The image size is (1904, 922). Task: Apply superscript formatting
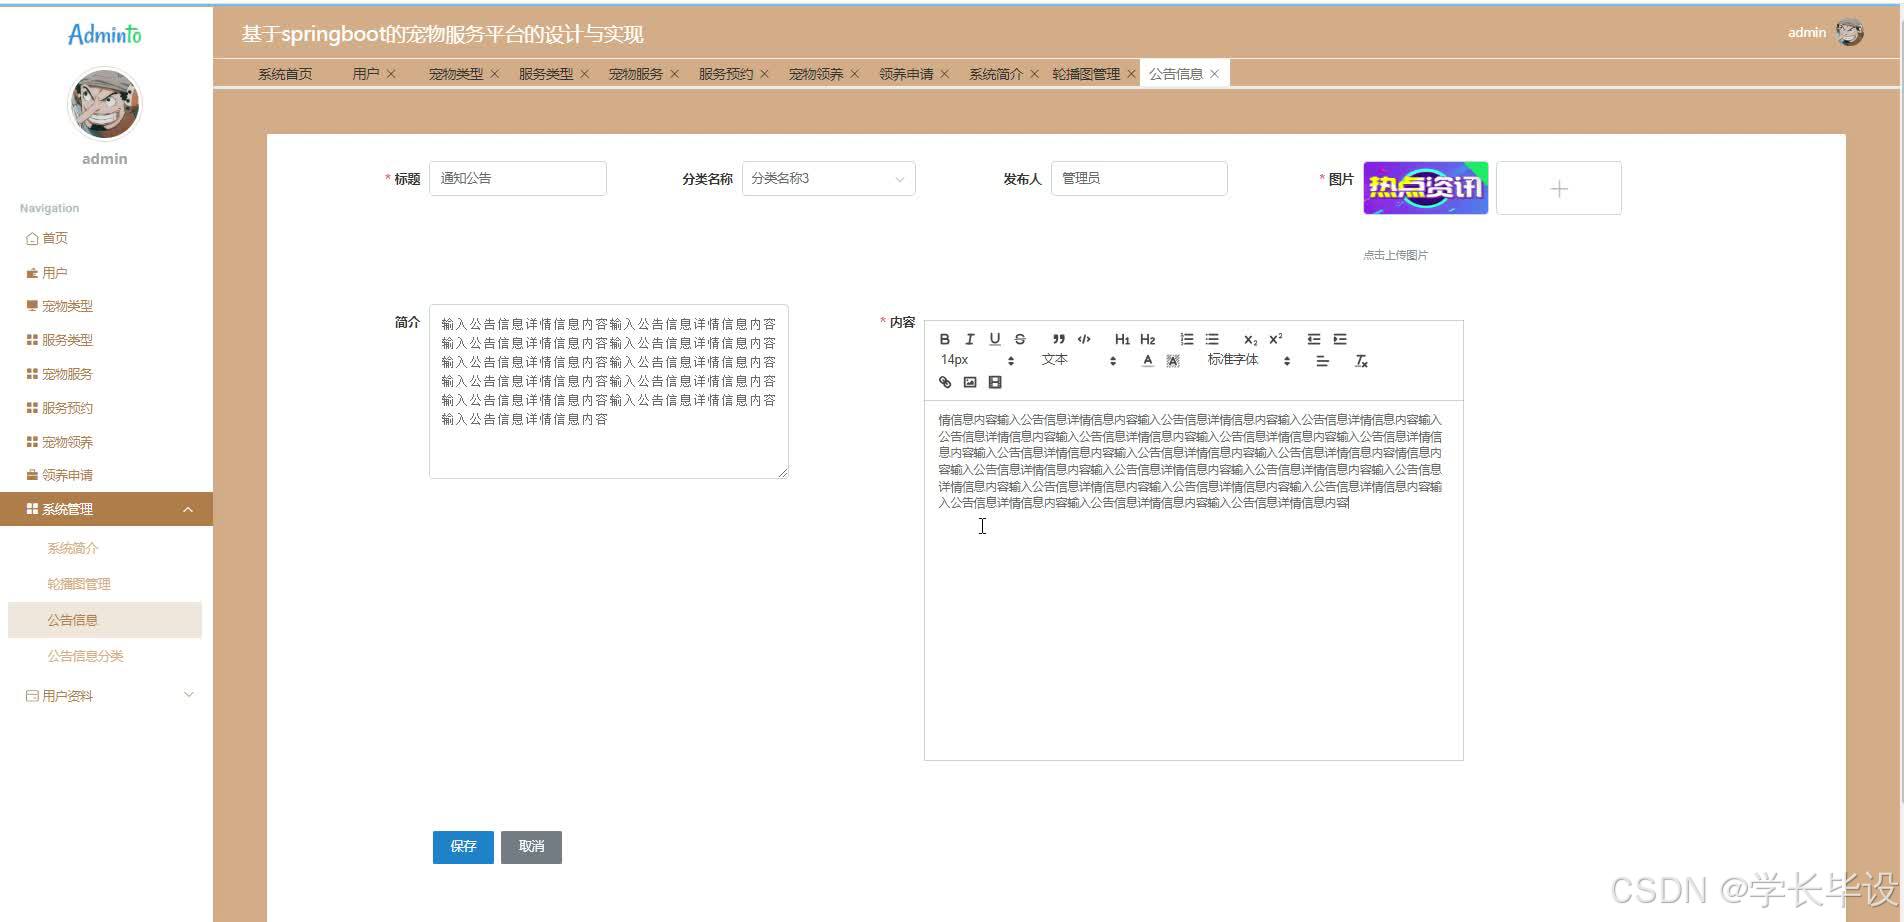click(x=1276, y=339)
